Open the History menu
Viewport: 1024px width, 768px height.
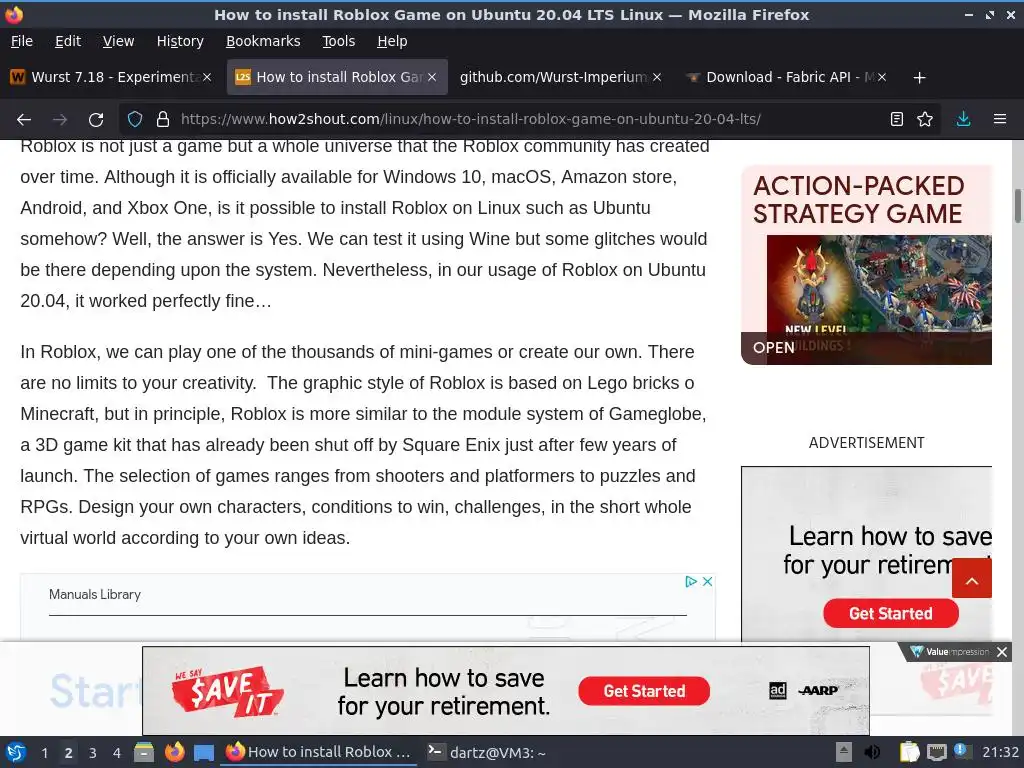click(180, 41)
